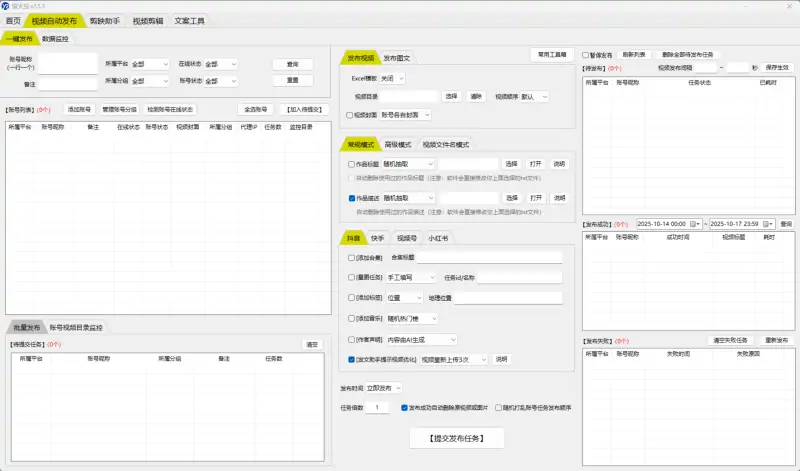Toggle the 暂停发布 checkbox
The height and width of the screenshot is (471, 800).
586,55
